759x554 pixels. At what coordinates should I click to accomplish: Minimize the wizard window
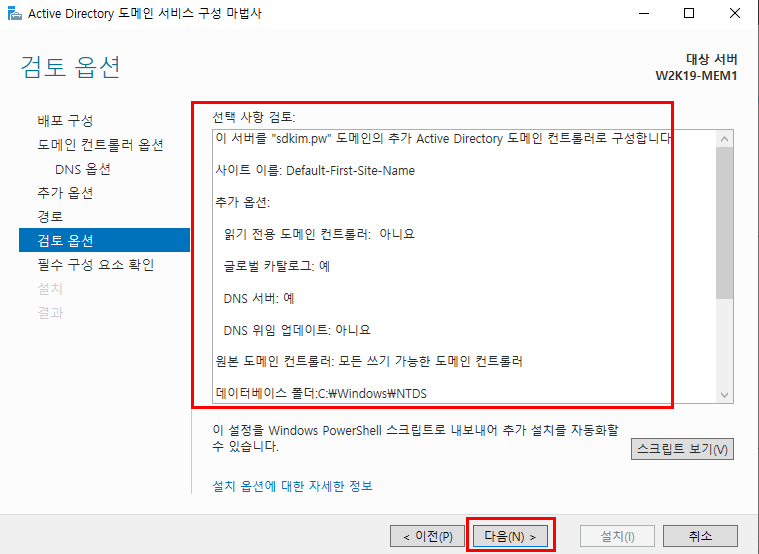coord(644,13)
